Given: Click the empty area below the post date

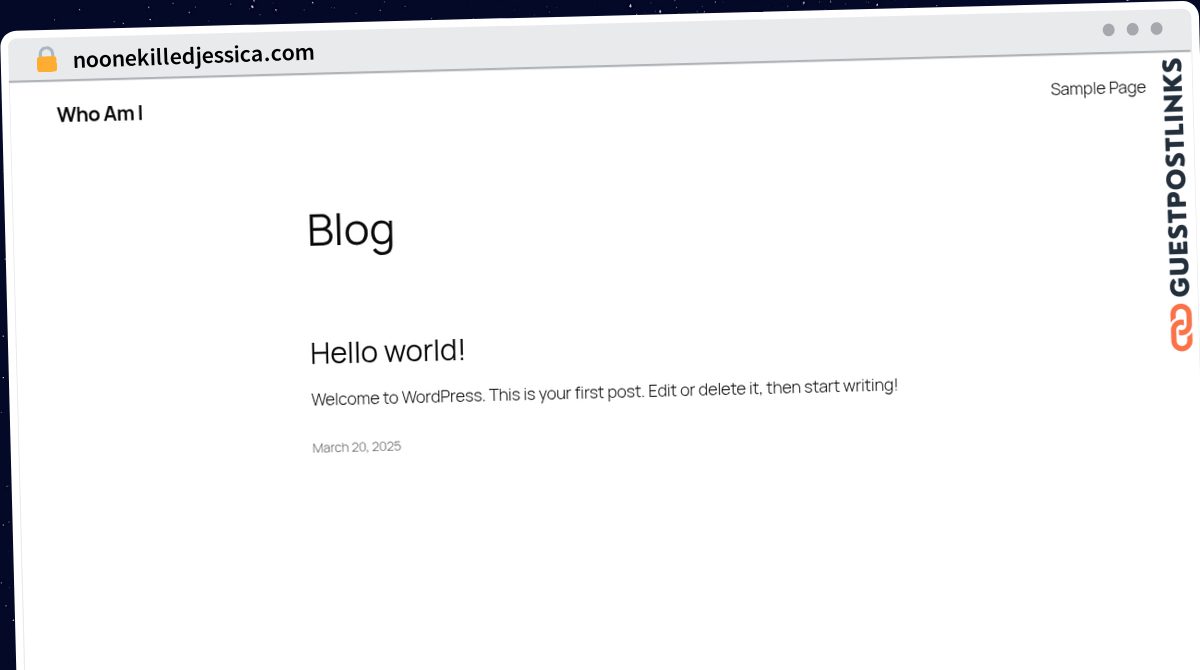Looking at the screenshot, I should (600, 560).
